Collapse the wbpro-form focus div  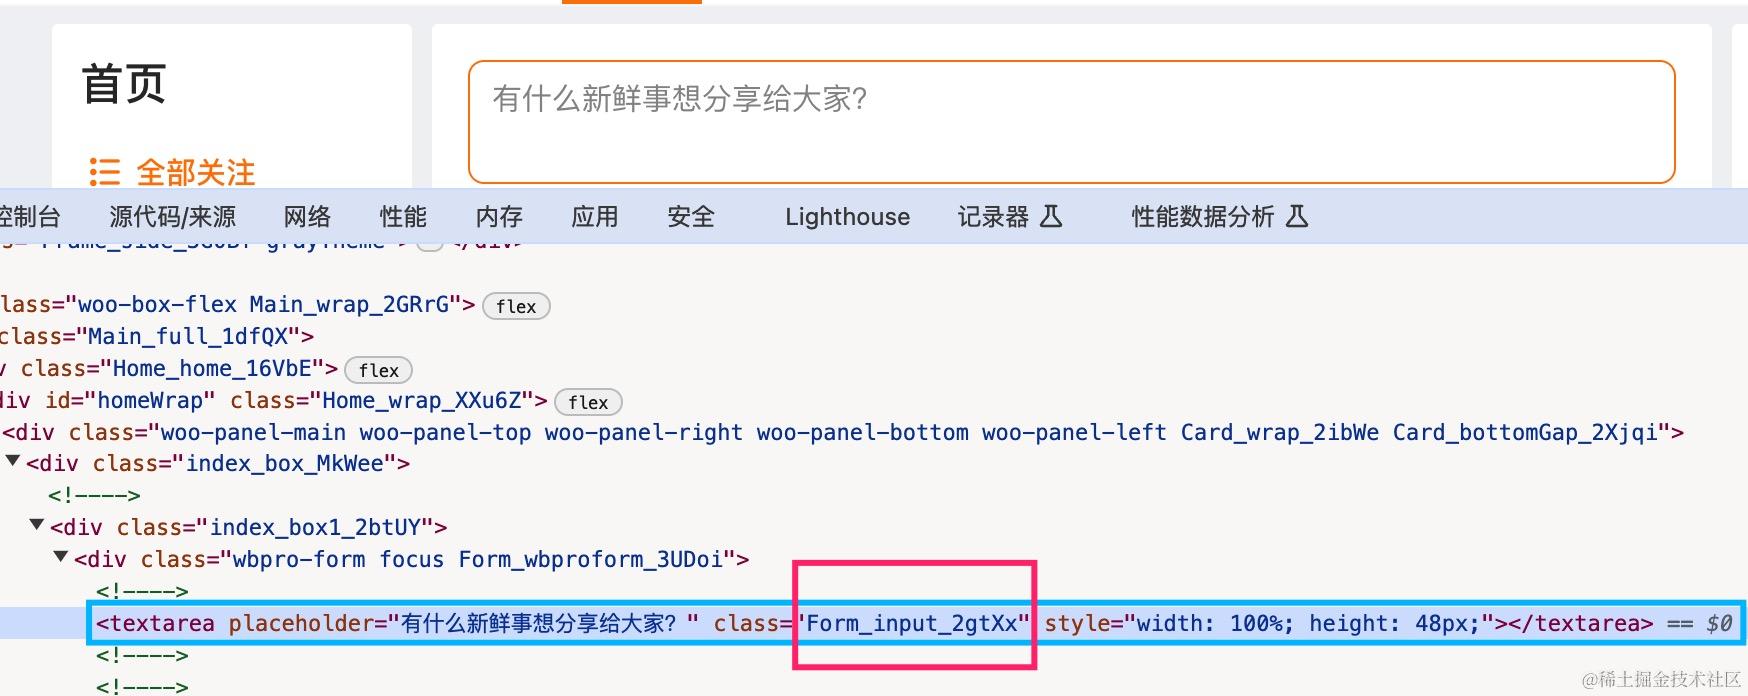point(61,557)
